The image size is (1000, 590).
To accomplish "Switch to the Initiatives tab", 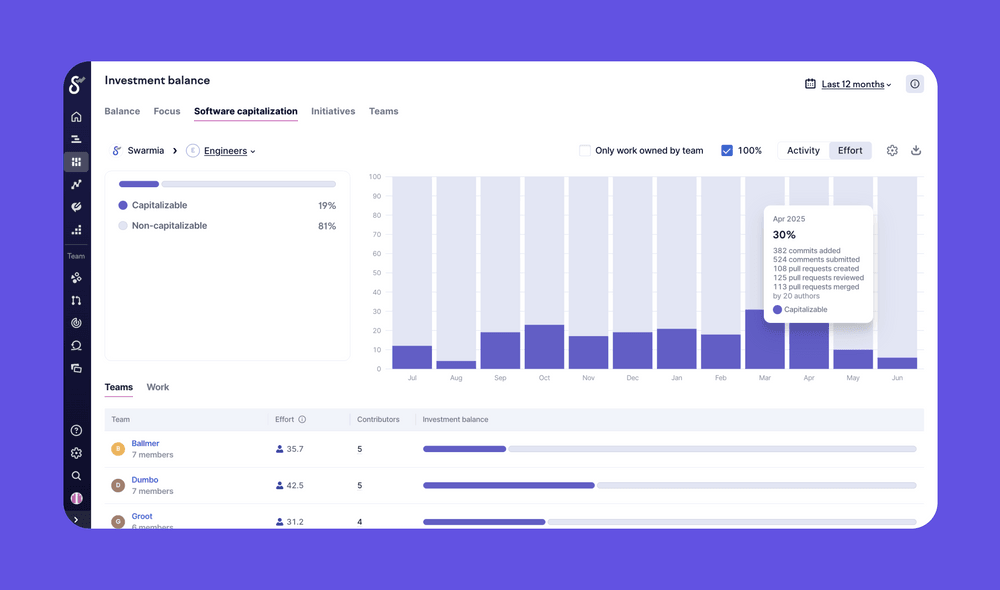I will click(x=333, y=111).
